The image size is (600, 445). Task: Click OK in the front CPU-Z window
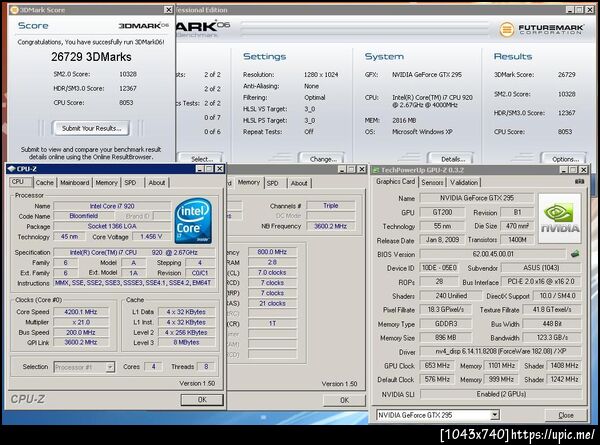(202, 400)
